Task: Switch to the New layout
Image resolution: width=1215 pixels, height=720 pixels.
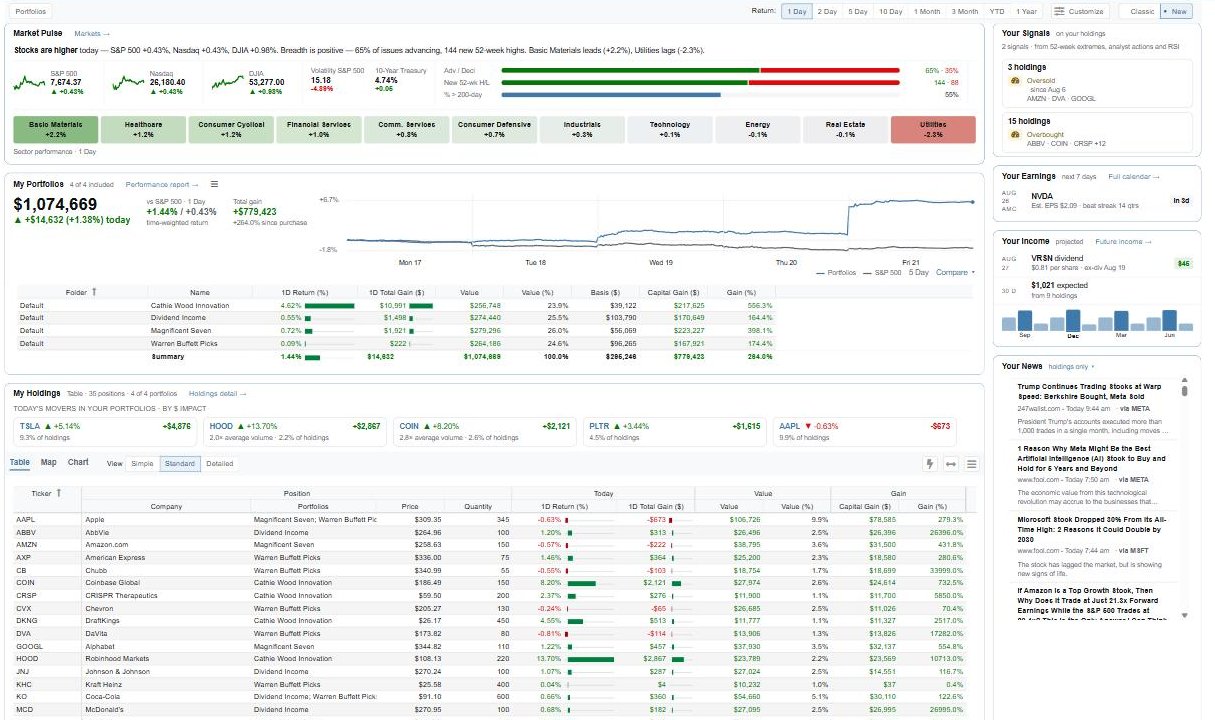Action: (x=1177, y=11)
